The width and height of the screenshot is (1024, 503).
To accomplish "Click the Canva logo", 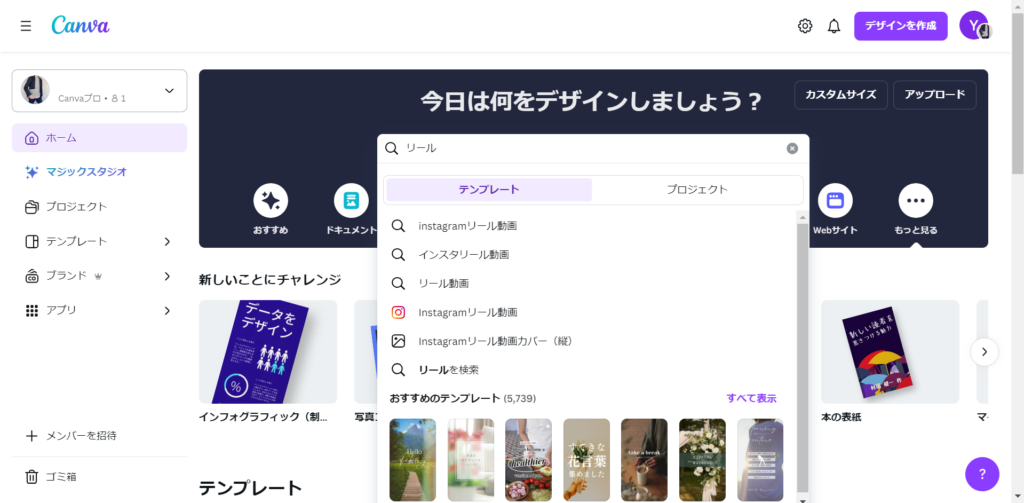I will (80, 25).
